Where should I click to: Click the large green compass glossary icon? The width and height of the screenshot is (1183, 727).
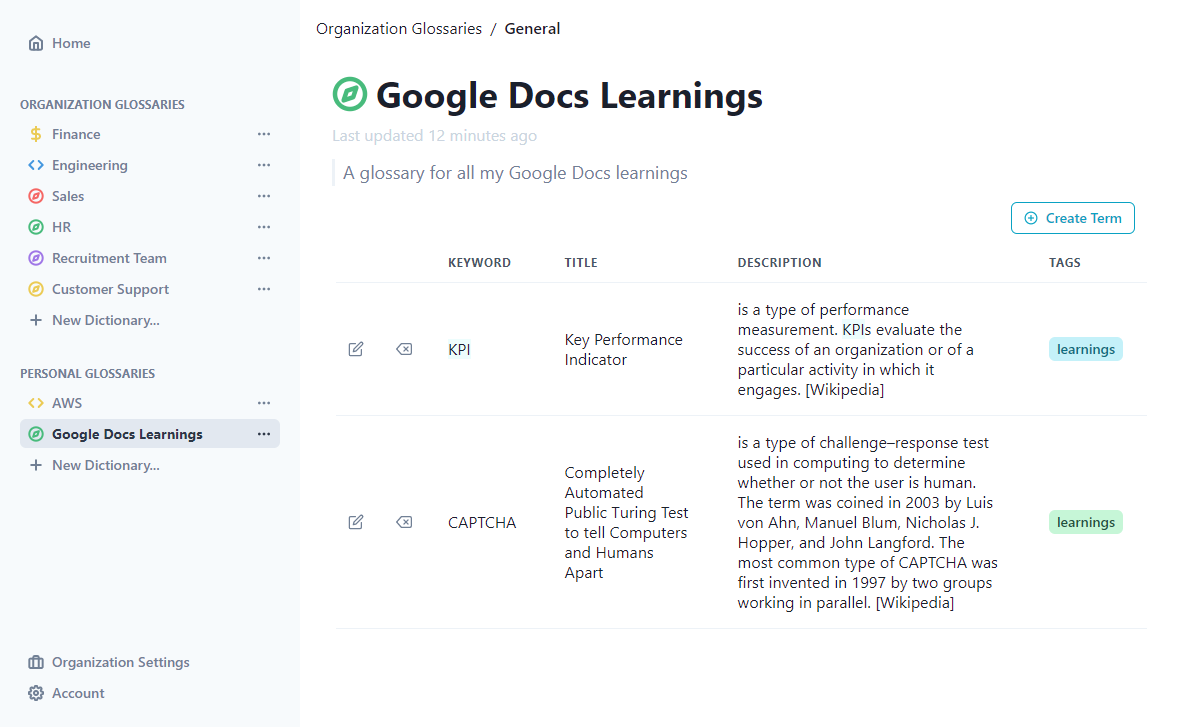click(350, 94)
